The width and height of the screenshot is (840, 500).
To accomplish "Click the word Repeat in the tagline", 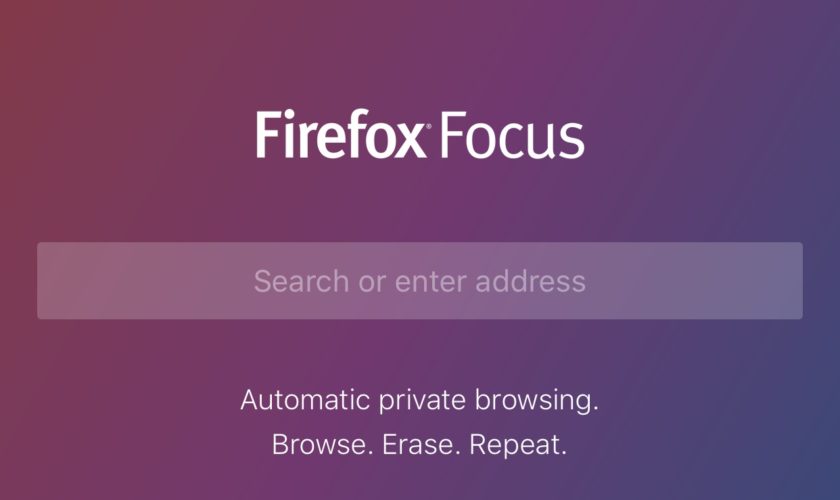I will click(514, 445).
